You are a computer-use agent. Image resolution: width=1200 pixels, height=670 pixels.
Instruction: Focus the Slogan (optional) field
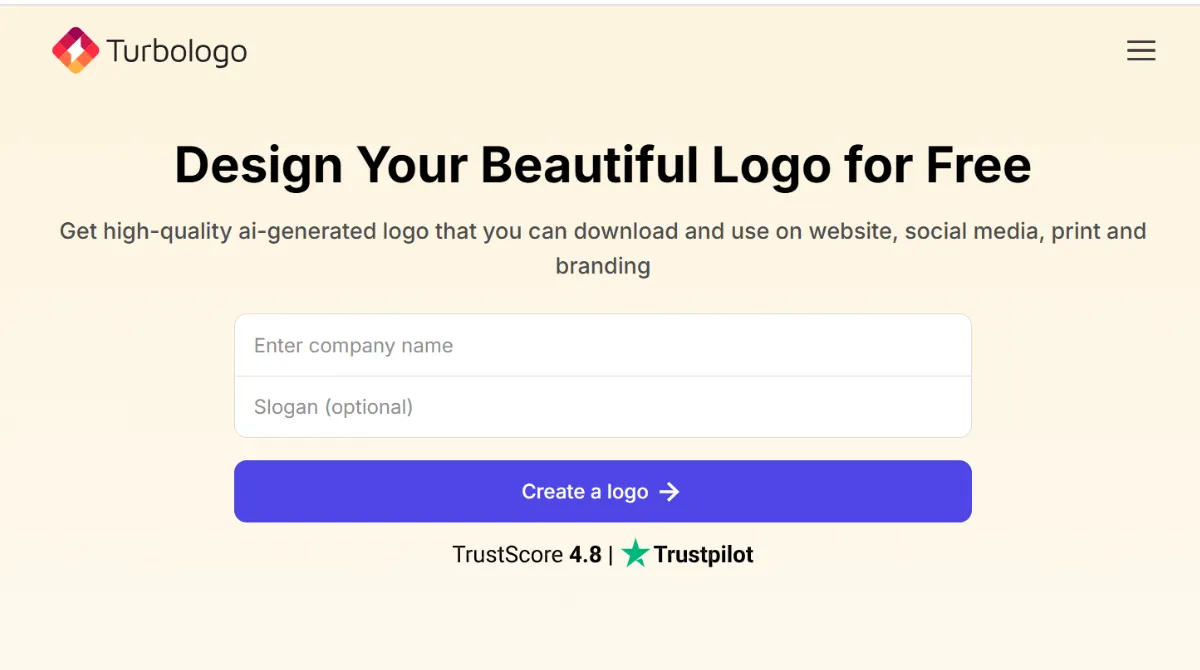click(603, 407)
